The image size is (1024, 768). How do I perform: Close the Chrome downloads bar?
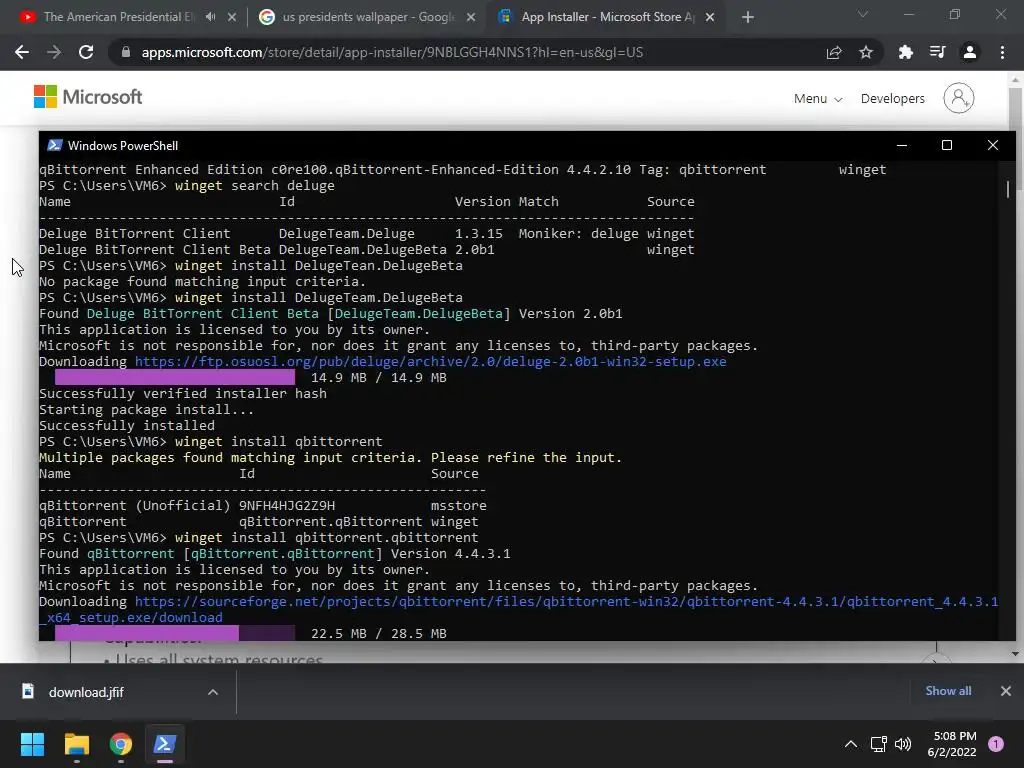point(1006,691)
